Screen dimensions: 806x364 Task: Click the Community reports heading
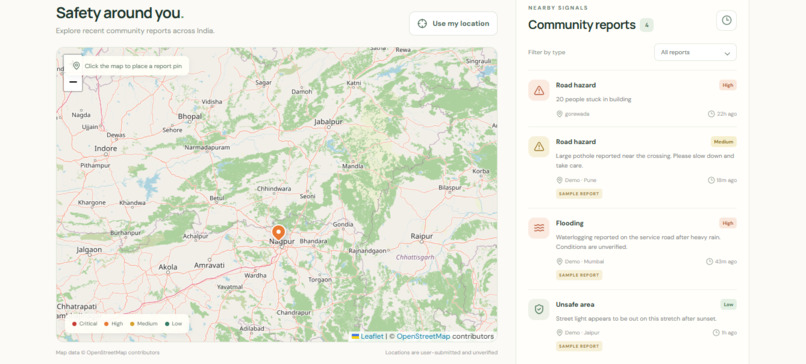click(581, 25)
